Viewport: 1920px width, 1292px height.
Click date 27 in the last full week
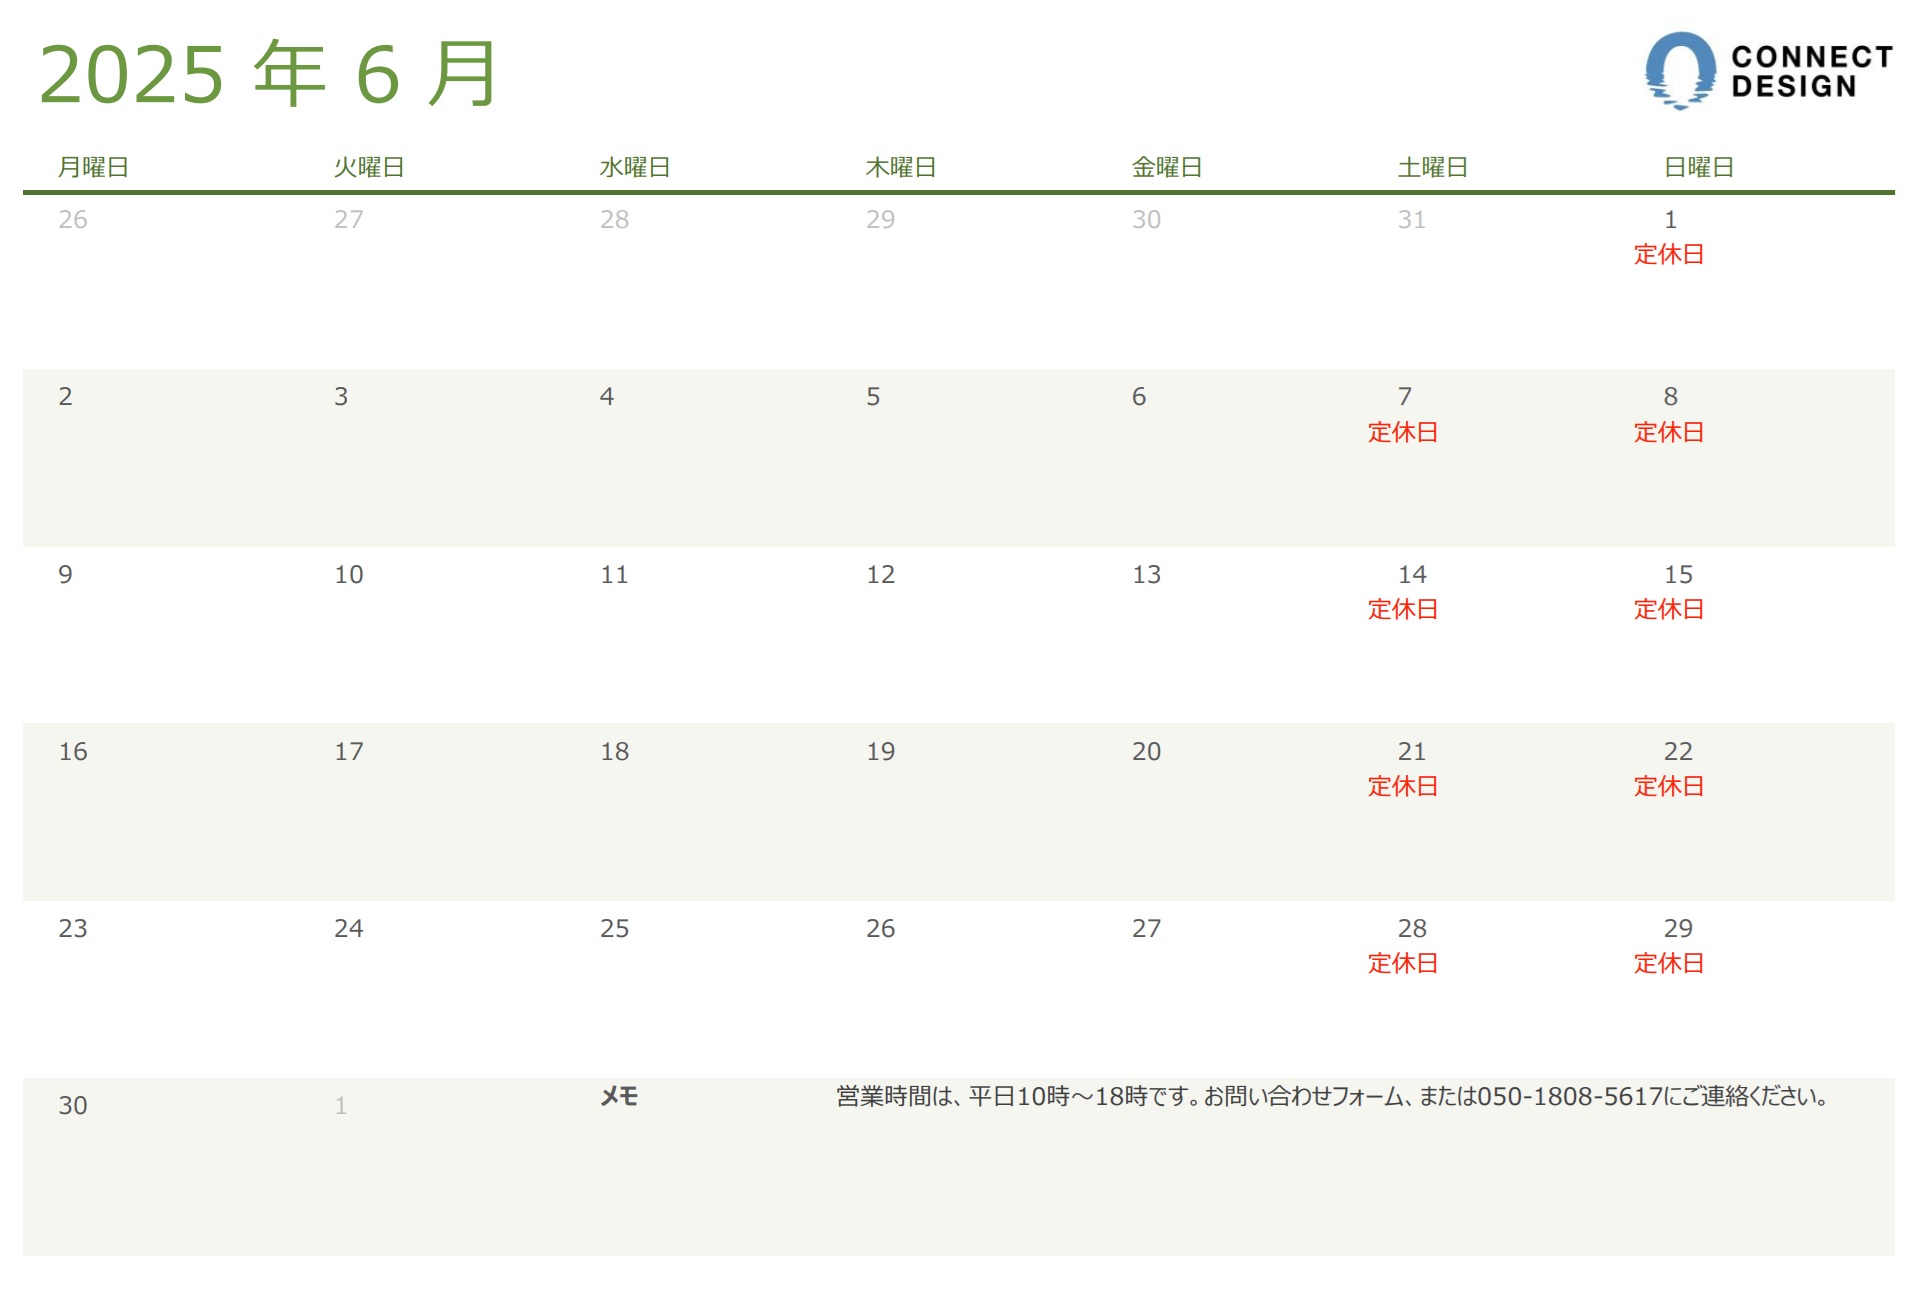click(1146, 928)
